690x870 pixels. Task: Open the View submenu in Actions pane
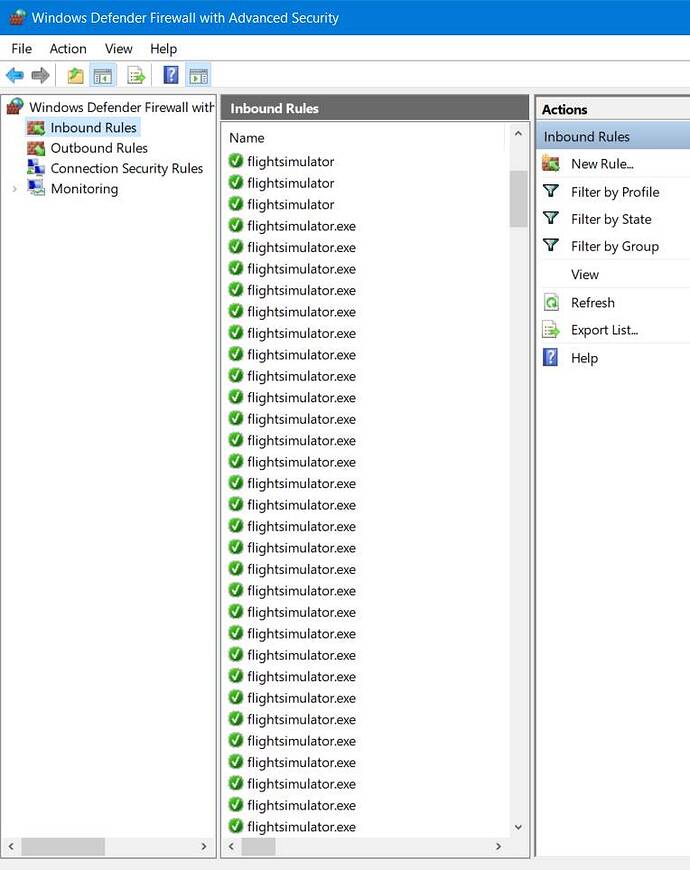585,275
